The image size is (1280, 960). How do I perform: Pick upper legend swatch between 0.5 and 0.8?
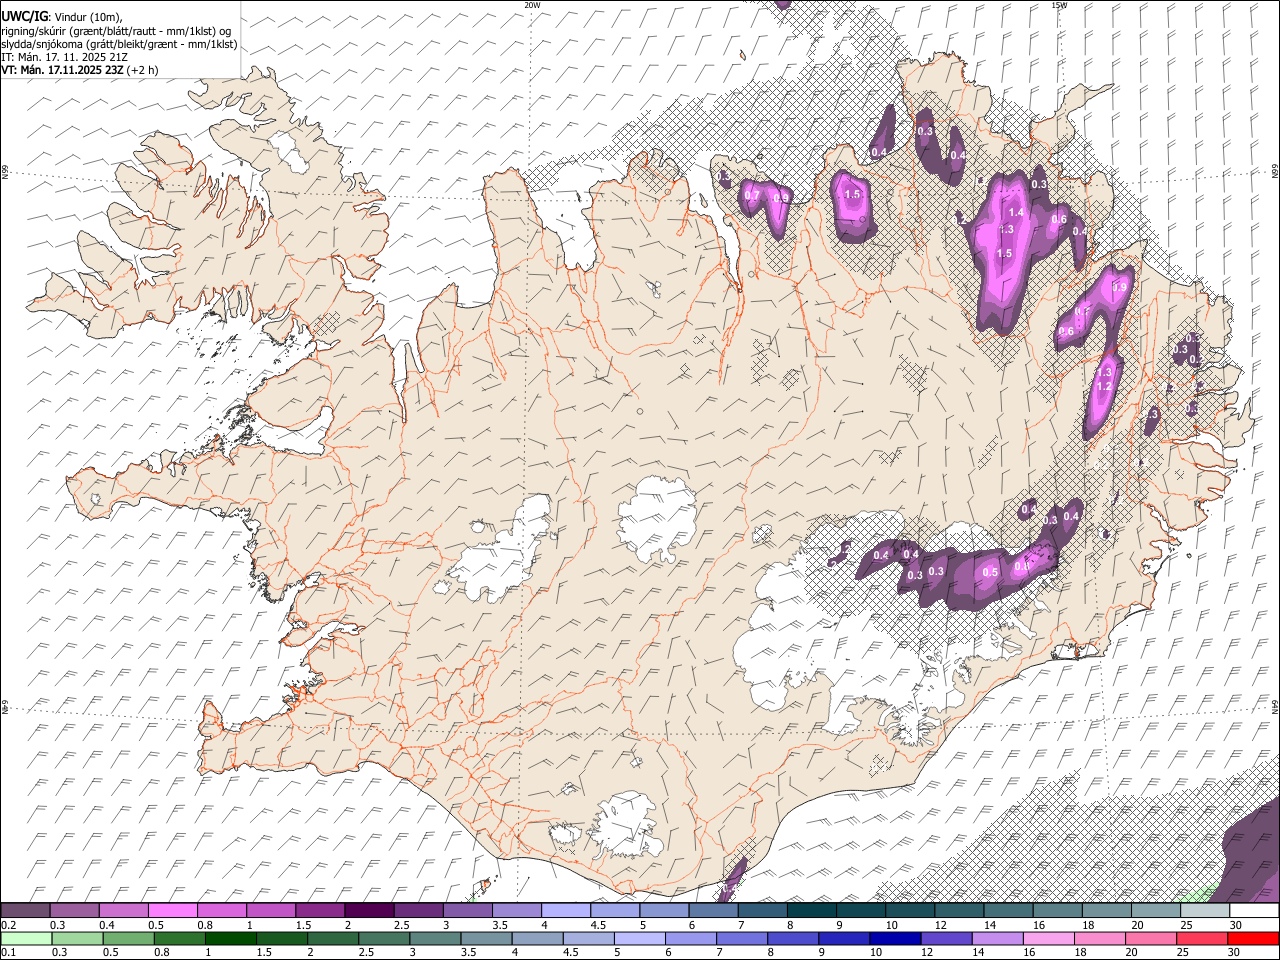pyautogui.click(x=173, y=910)
